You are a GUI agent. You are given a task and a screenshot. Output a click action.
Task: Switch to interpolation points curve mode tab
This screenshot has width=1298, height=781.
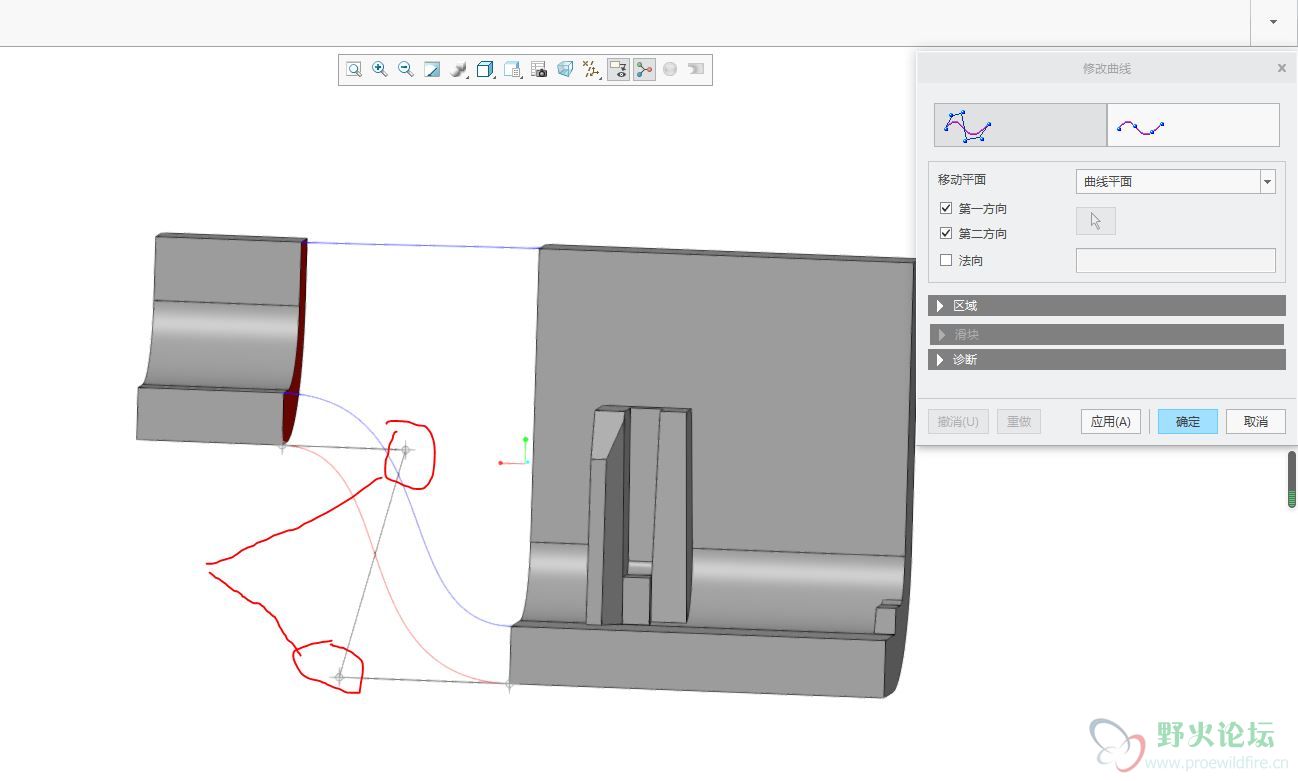(1193, 125)
